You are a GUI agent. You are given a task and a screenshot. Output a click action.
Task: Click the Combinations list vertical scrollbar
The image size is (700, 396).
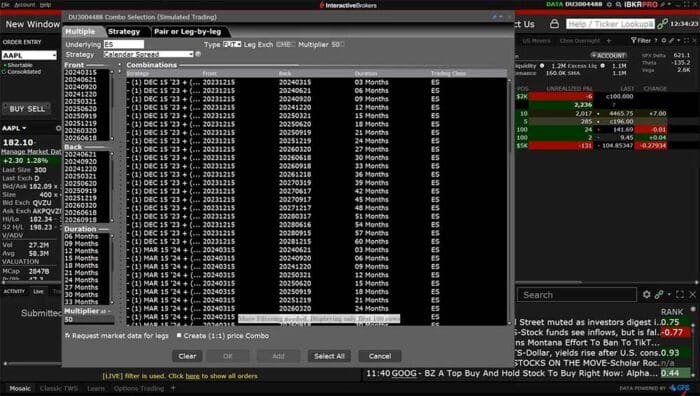point(509,201)
